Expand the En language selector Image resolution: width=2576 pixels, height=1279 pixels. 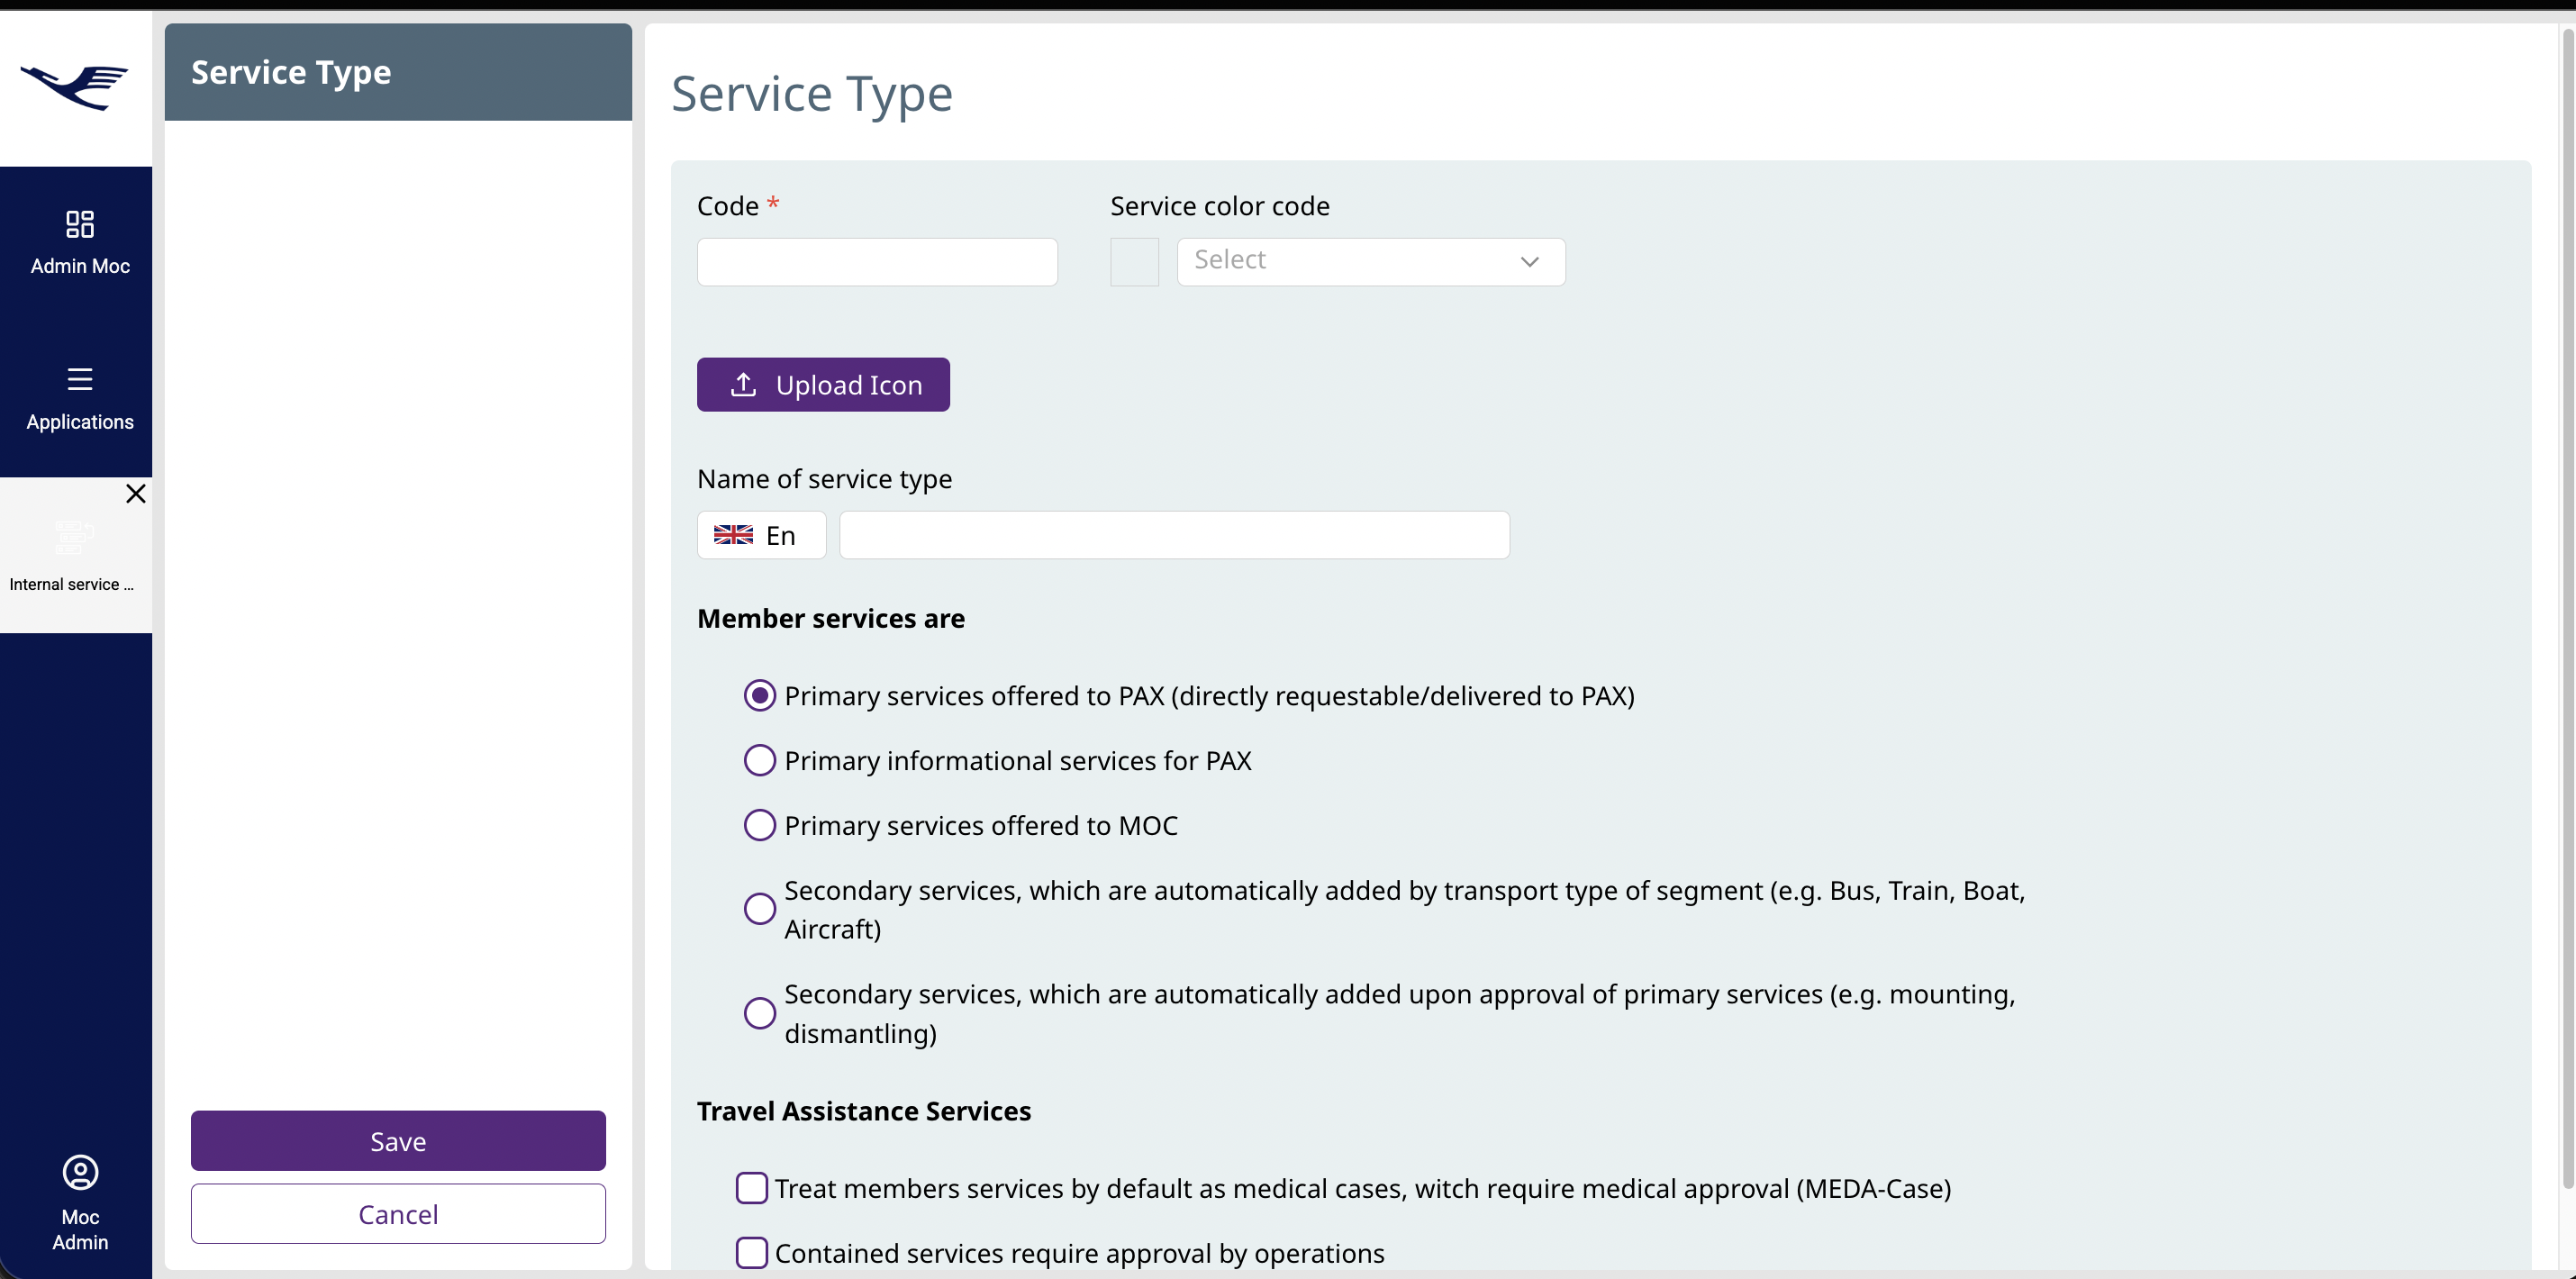(762, 535)
